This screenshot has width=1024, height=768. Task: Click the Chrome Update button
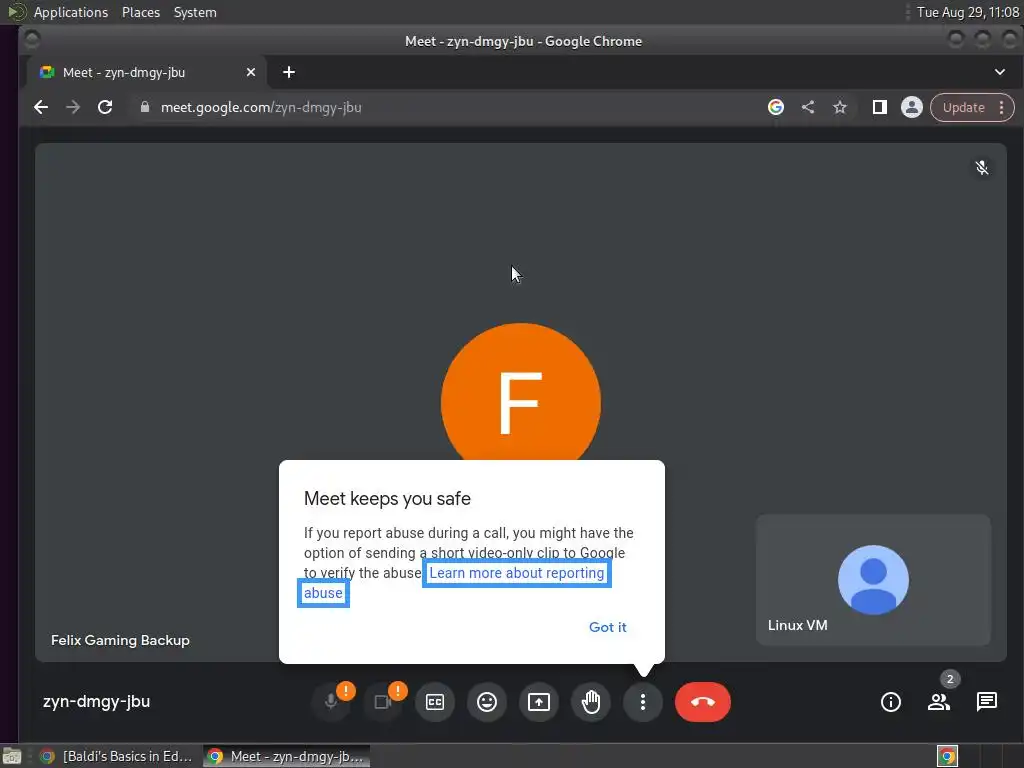[964, 108]
